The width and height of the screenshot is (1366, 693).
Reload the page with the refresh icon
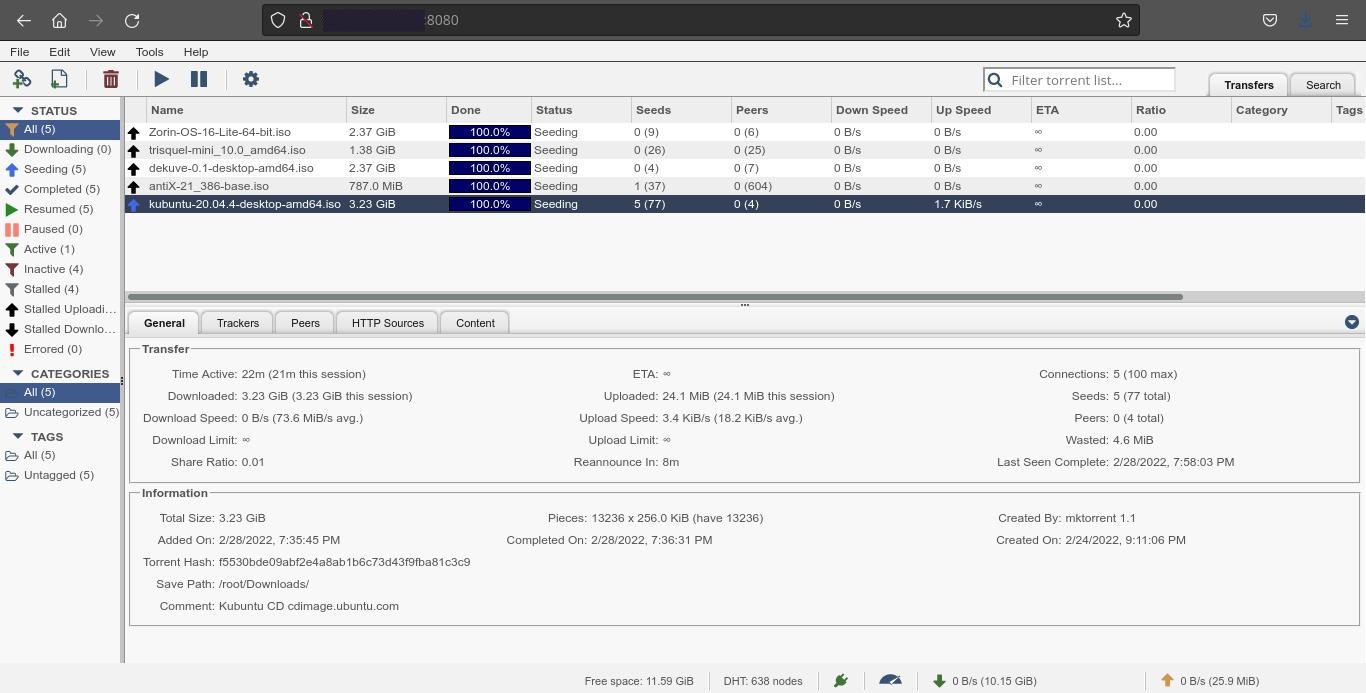[131, 20]
